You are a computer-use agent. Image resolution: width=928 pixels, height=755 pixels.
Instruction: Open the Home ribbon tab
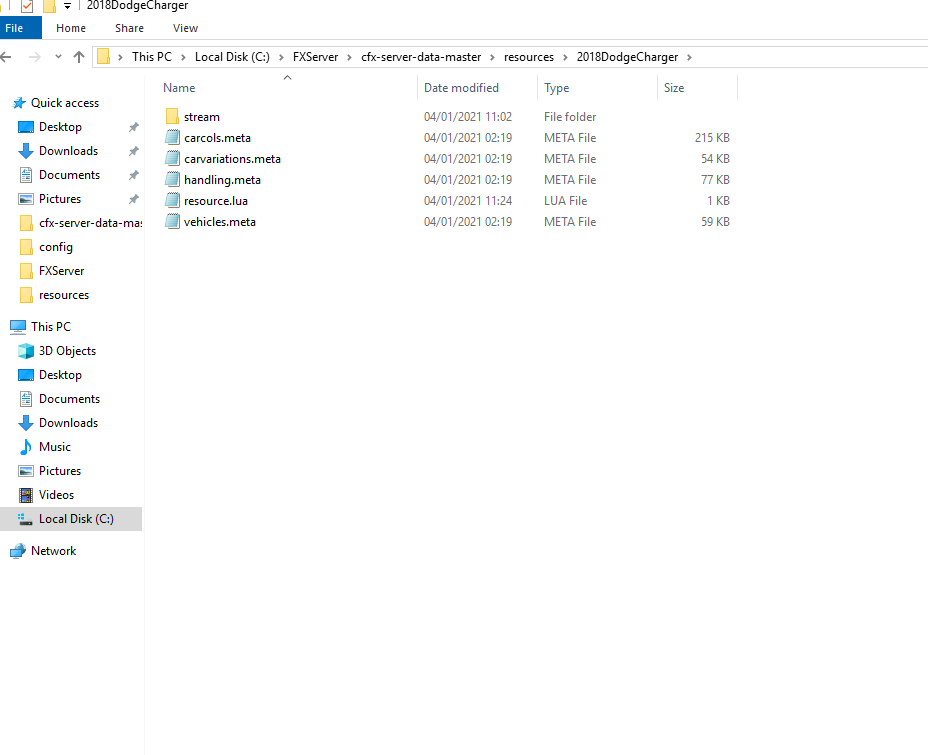pyautogui.click(x=71, y=28)
